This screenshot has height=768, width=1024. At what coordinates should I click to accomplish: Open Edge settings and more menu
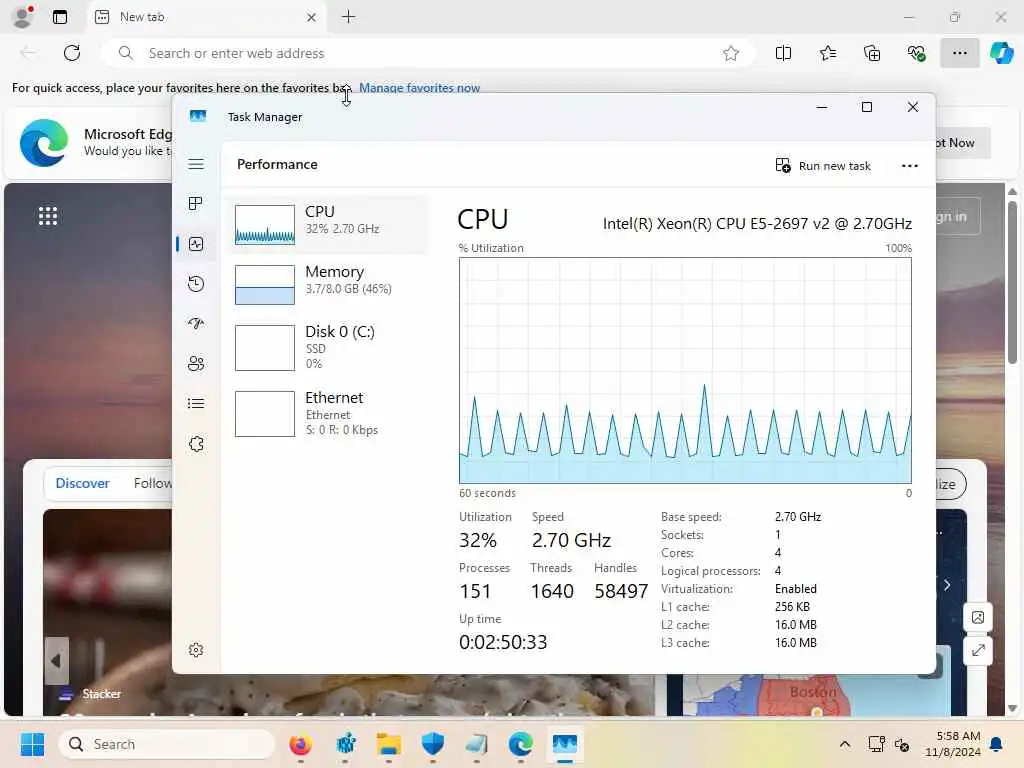(959, 53)
